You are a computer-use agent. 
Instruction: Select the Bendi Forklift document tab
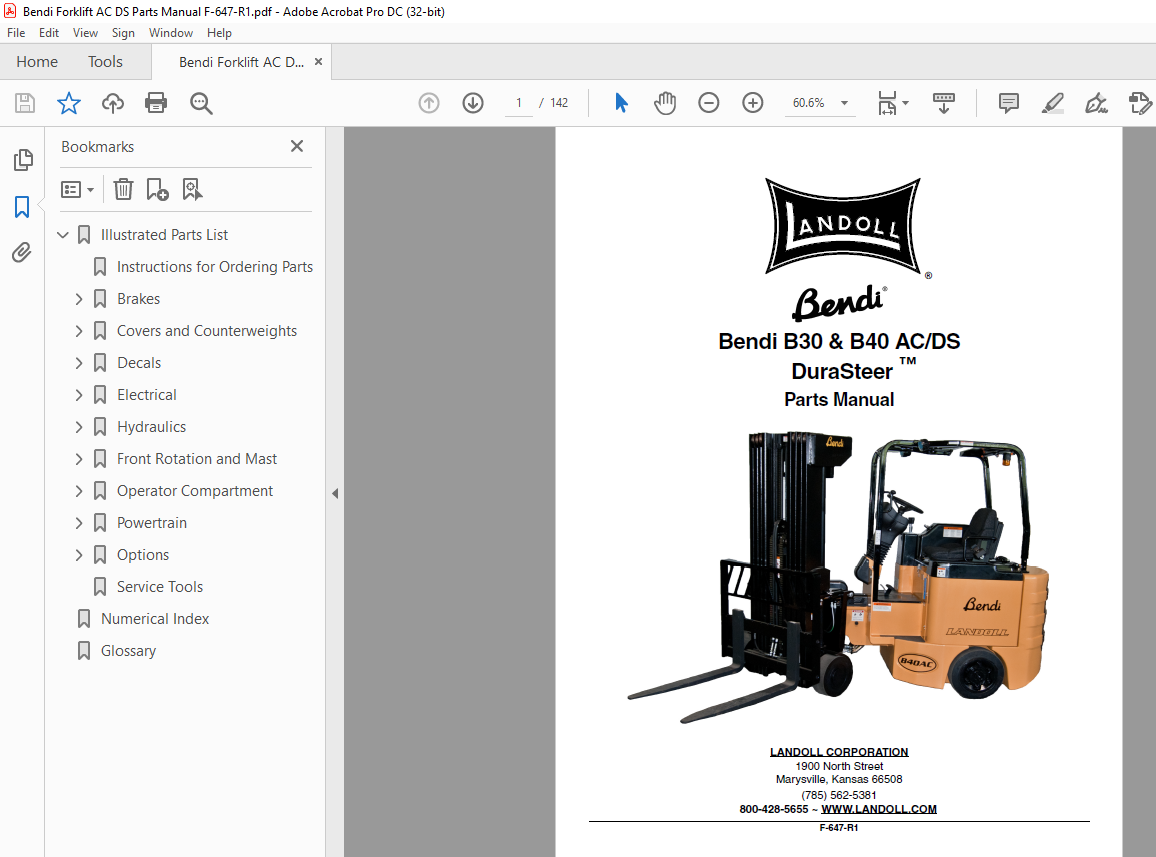coord(241,62)
